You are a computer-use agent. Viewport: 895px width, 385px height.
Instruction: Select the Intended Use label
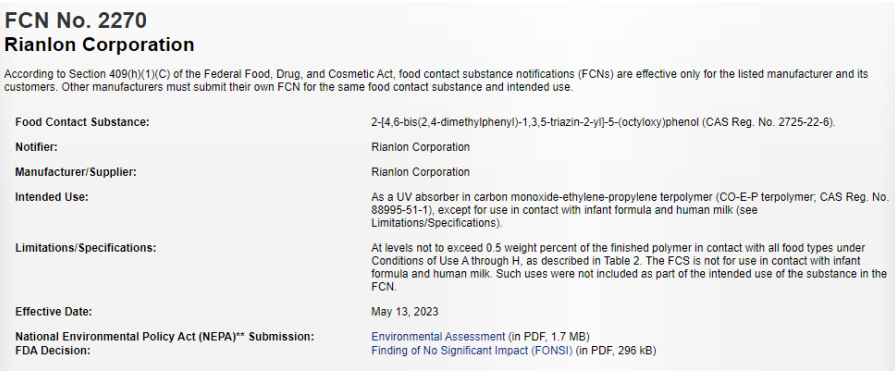[52, 197]
